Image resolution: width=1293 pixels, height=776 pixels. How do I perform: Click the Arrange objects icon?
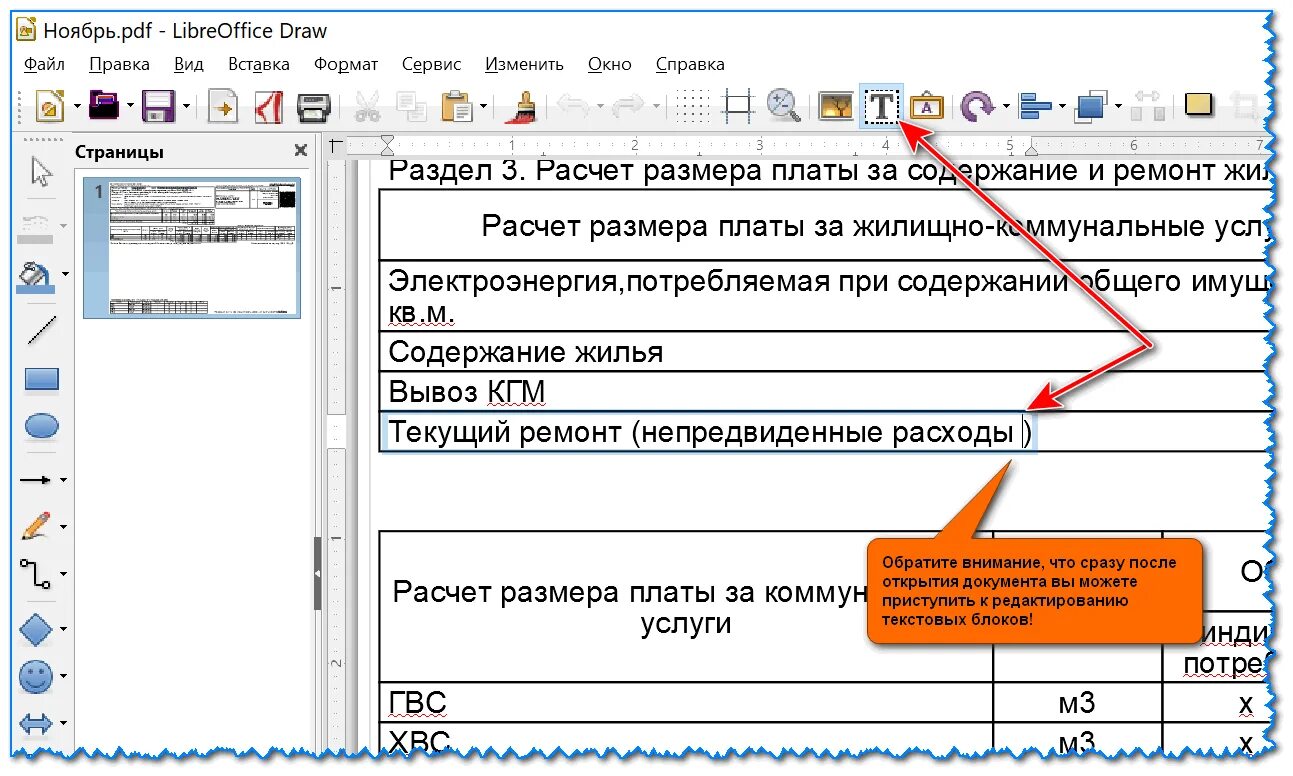tap(1090, 106)
